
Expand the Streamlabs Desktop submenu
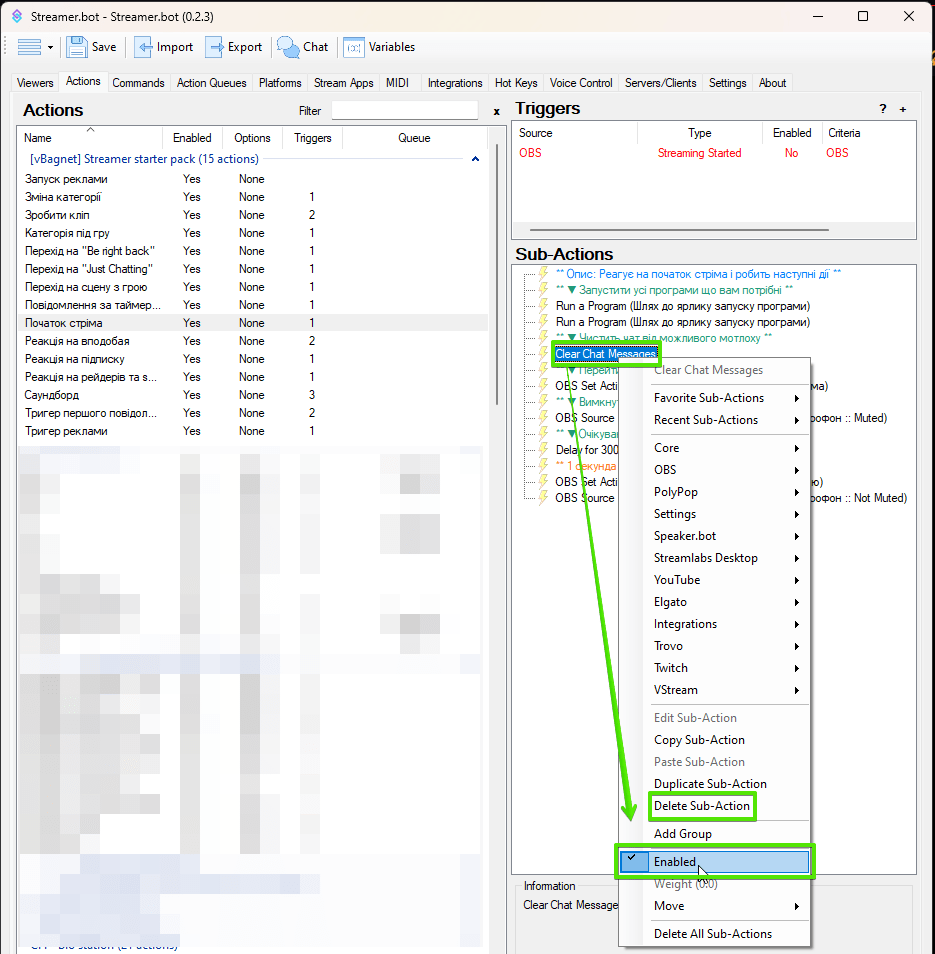point(726,558)
